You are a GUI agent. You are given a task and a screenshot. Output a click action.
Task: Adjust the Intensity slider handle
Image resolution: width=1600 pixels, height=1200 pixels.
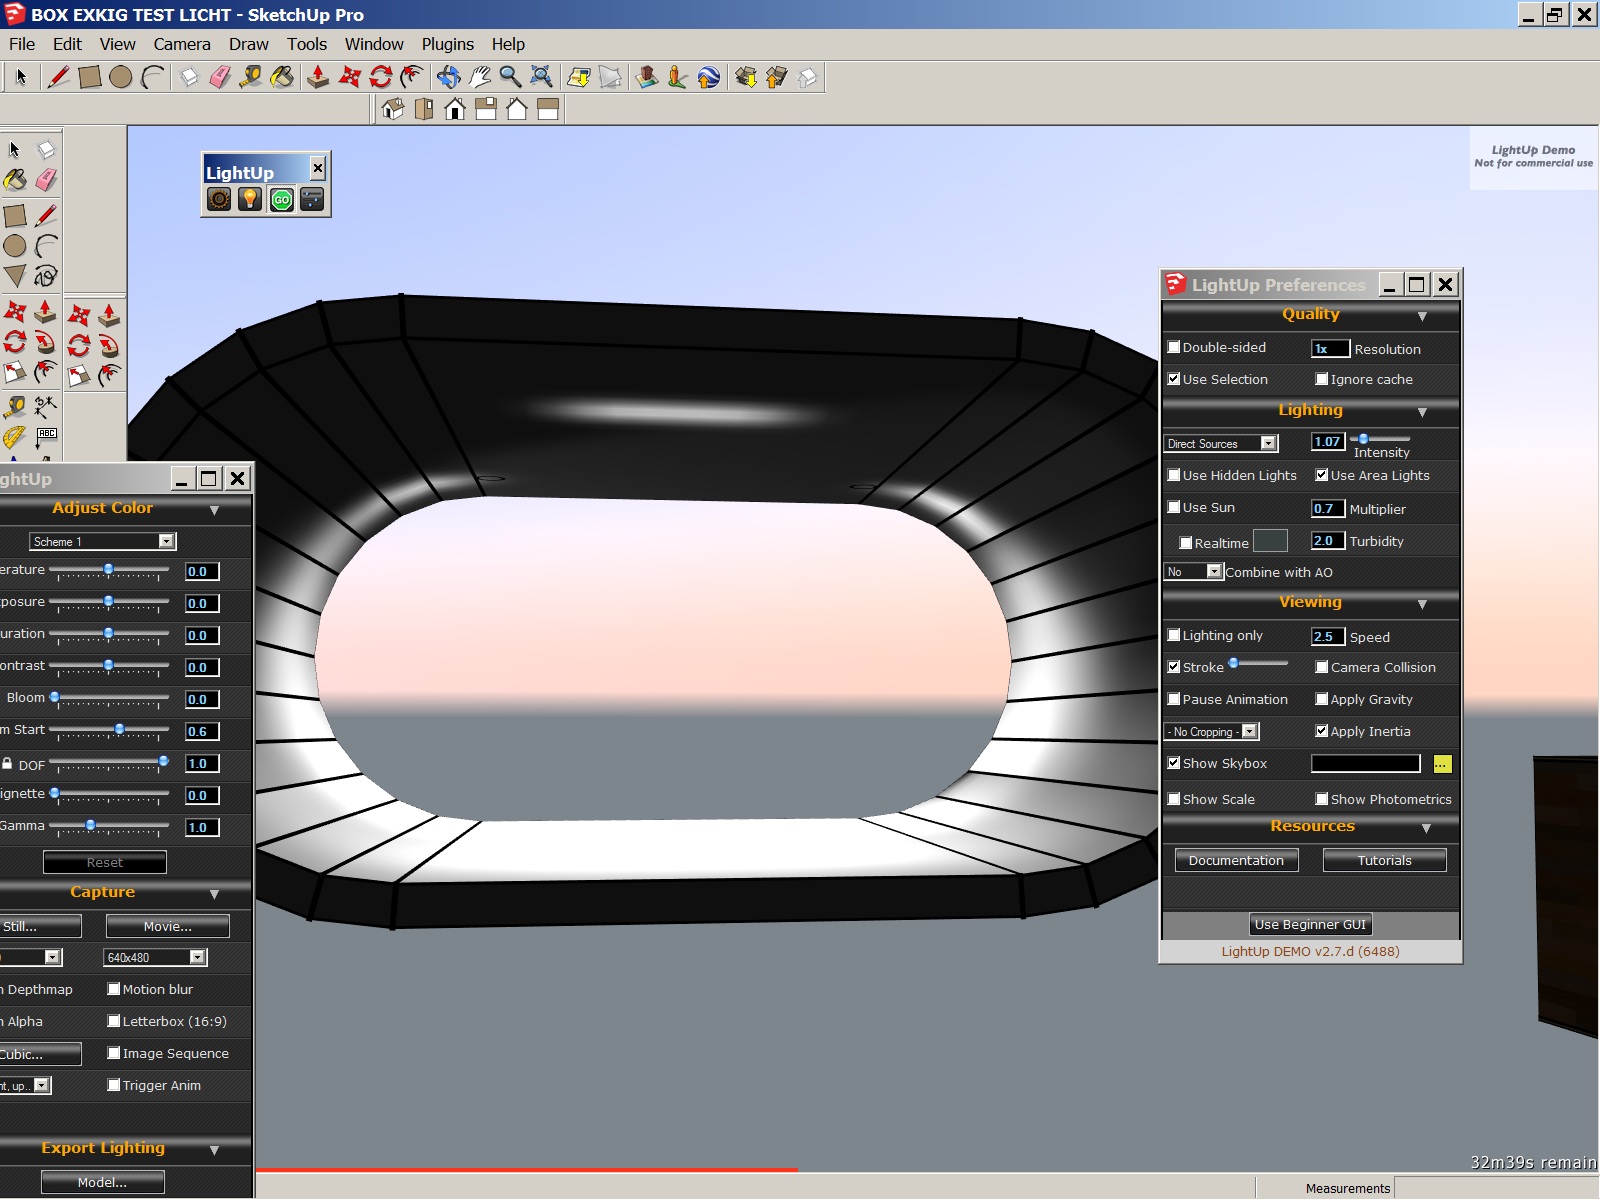click(1362, 439)
